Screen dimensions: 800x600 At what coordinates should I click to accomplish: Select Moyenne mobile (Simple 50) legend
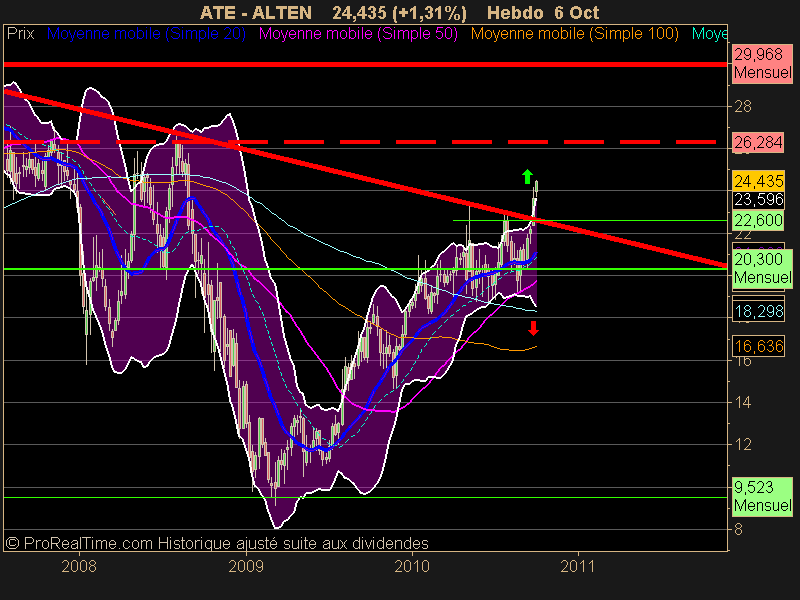(x=358, y=34)
